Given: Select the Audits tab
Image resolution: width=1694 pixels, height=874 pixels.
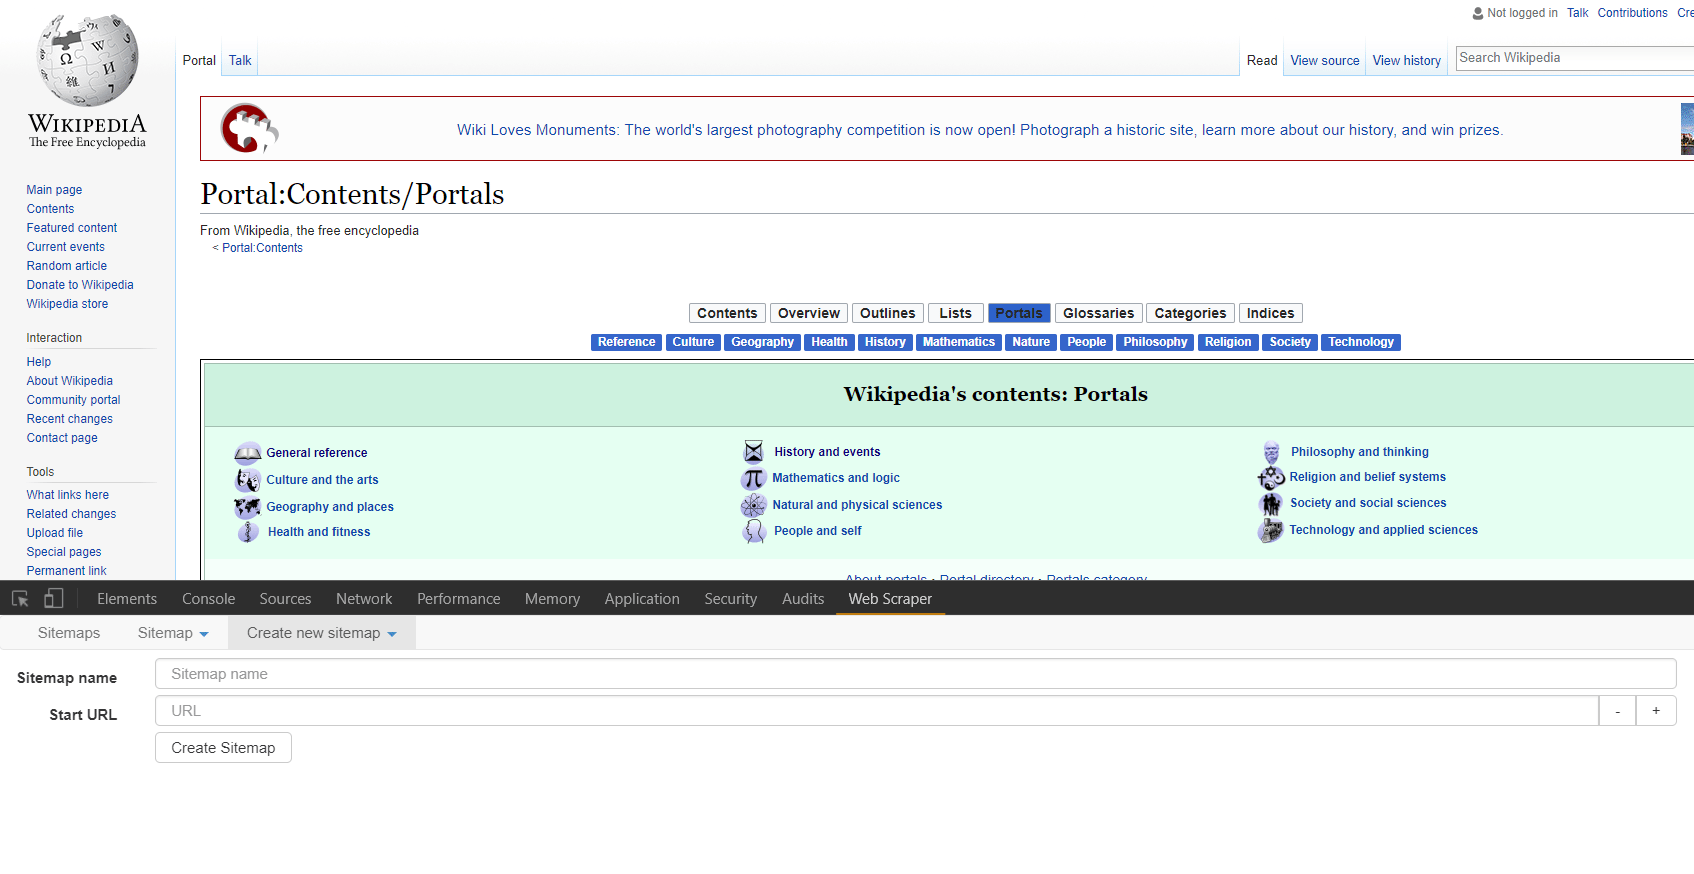Looking at the screenshot, I should (803, 599).
